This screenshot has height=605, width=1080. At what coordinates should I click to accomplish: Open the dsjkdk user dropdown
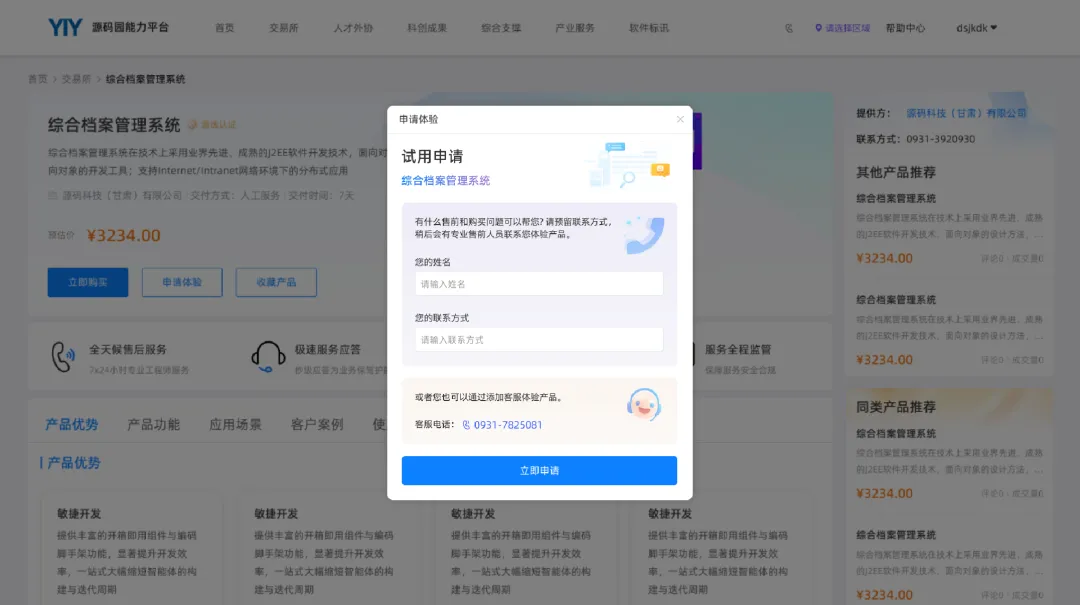[x=976, y=28]
